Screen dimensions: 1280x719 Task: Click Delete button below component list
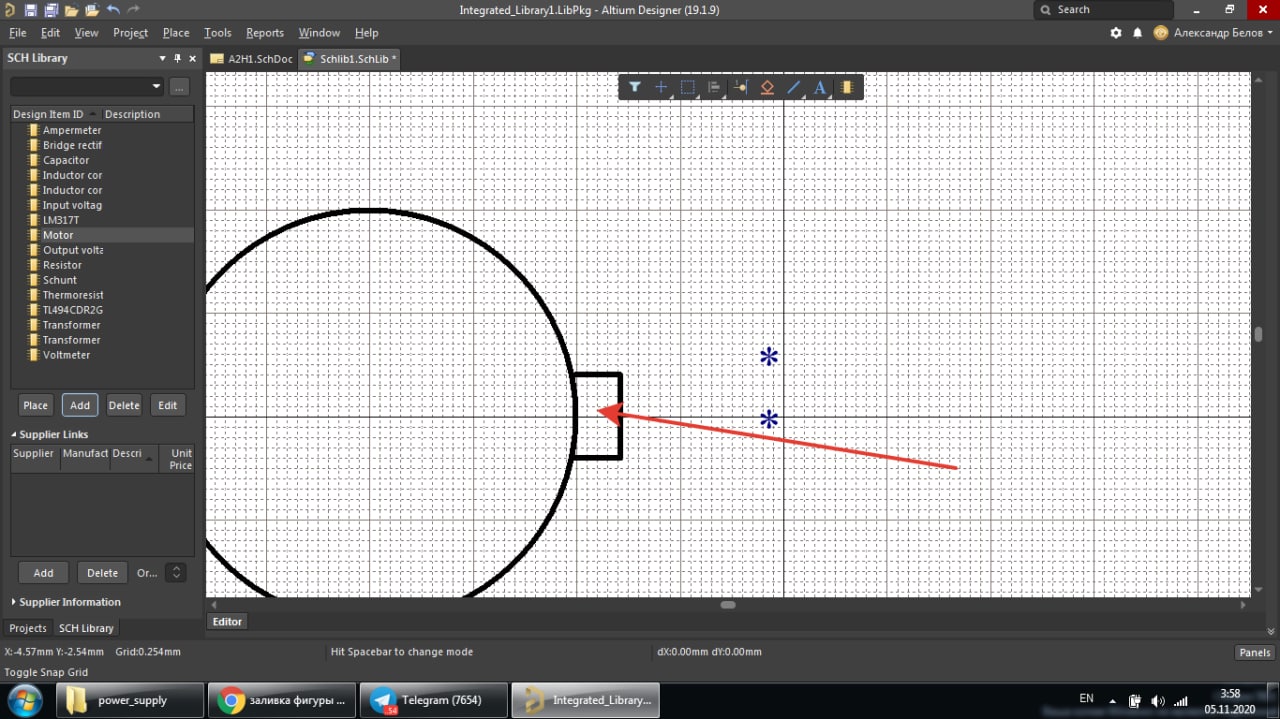(x=124, y=405)
